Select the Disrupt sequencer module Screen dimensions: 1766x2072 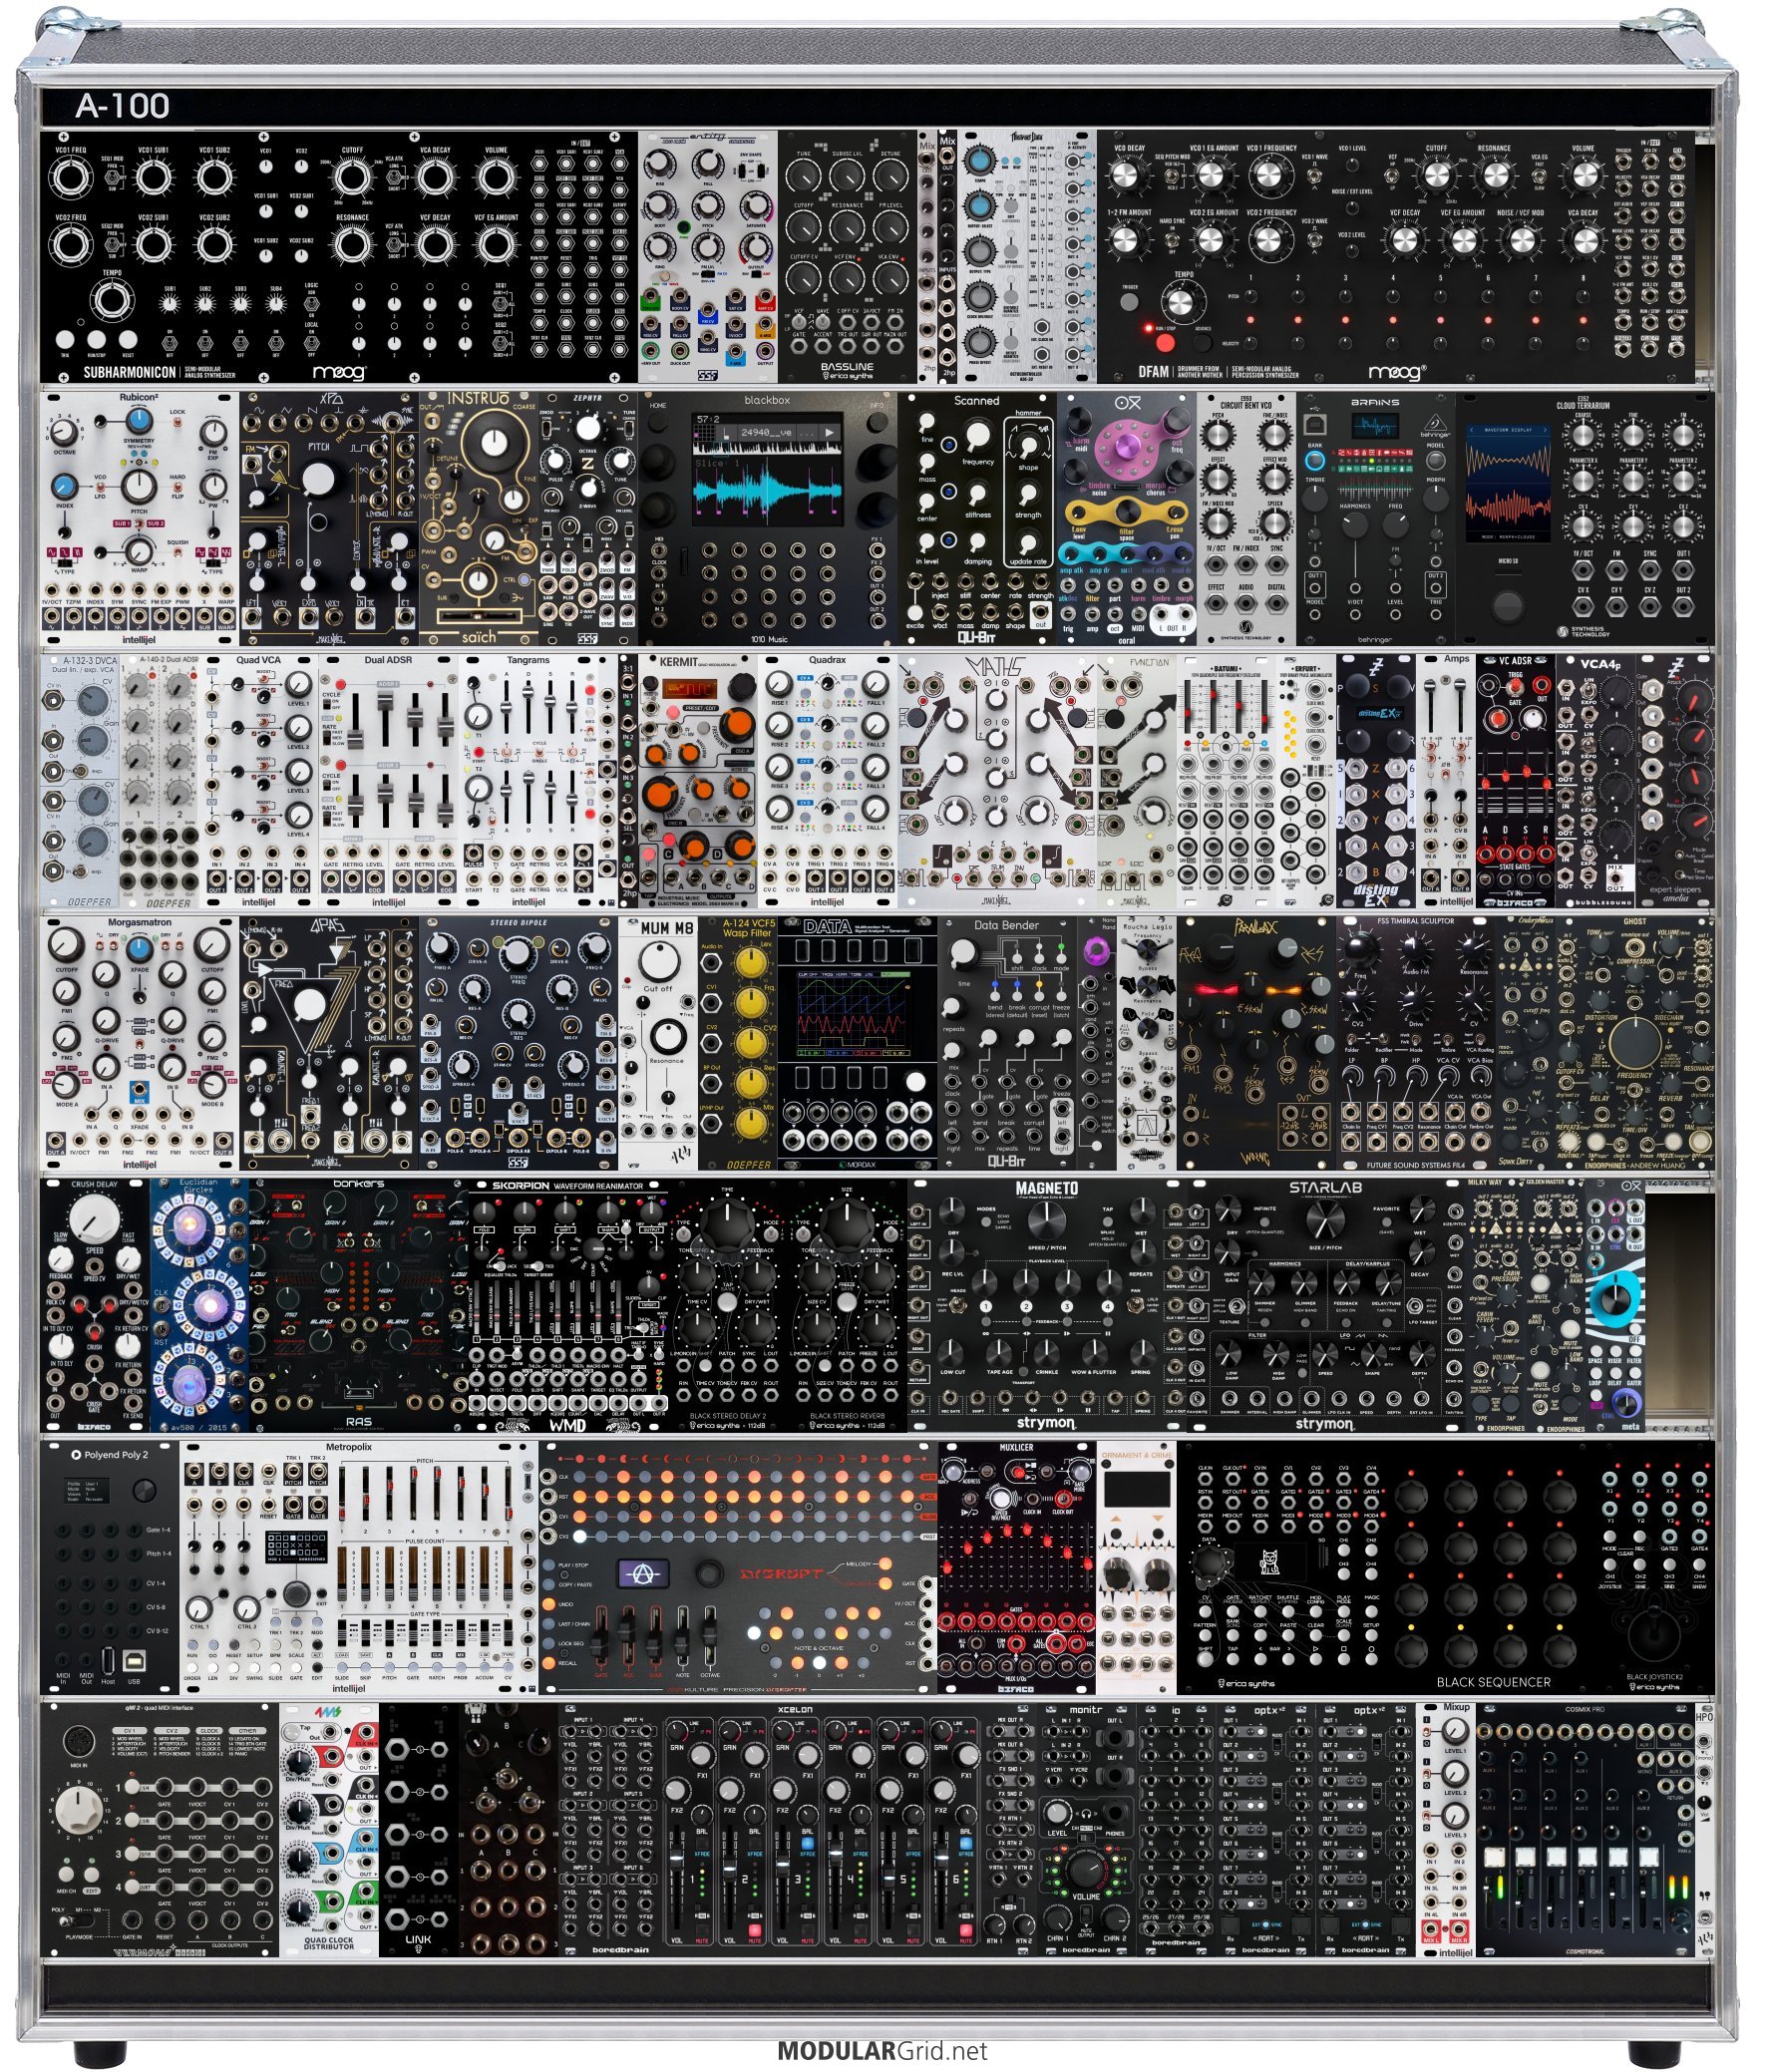pyautogui.click(x=738, y=1568)
